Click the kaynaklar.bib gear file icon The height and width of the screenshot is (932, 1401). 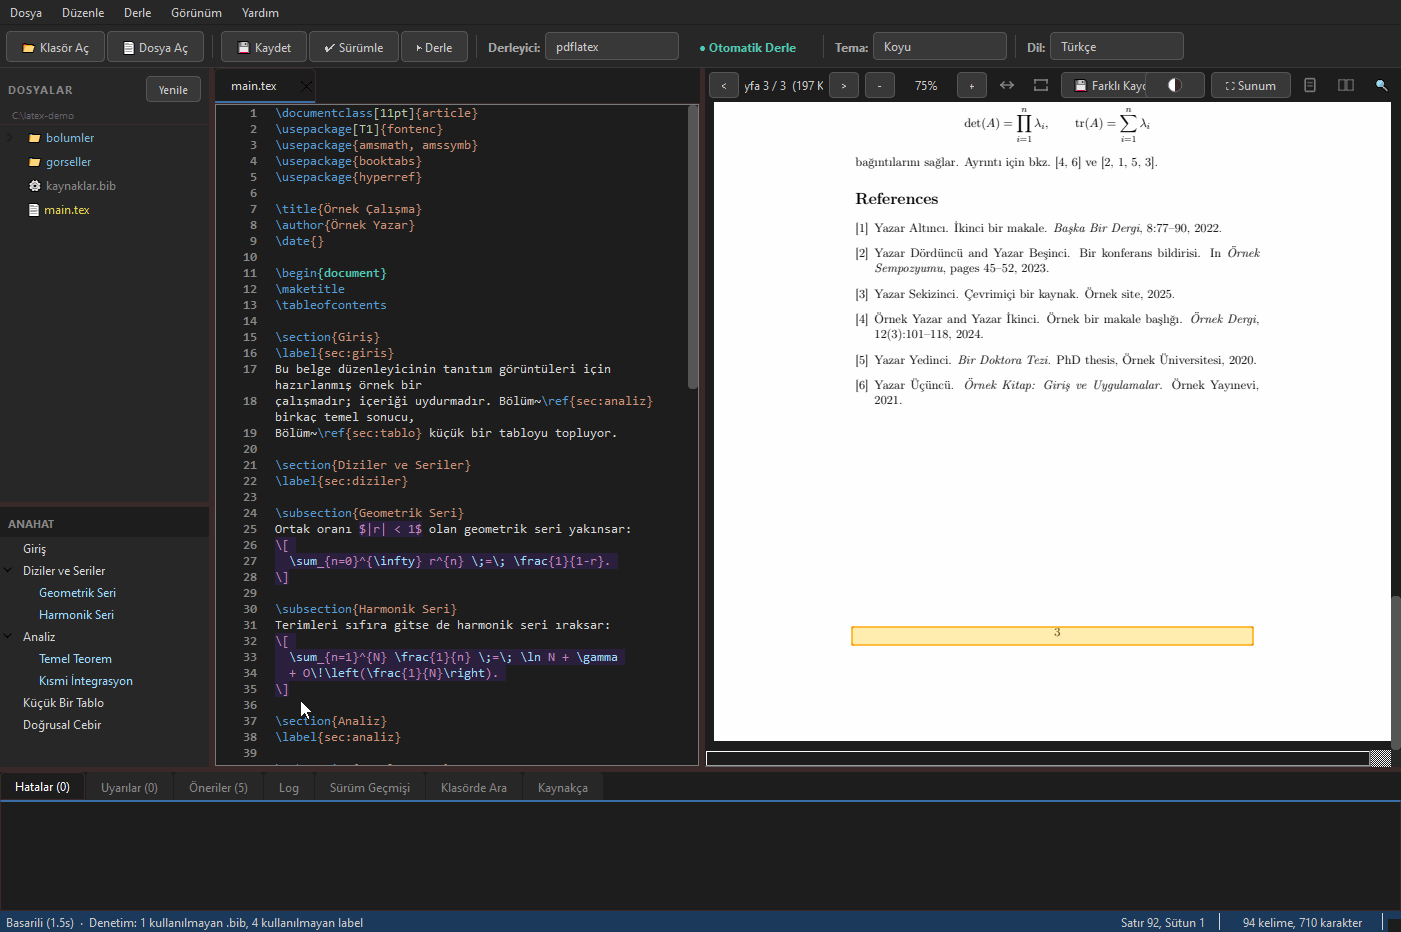pos(35,186)
